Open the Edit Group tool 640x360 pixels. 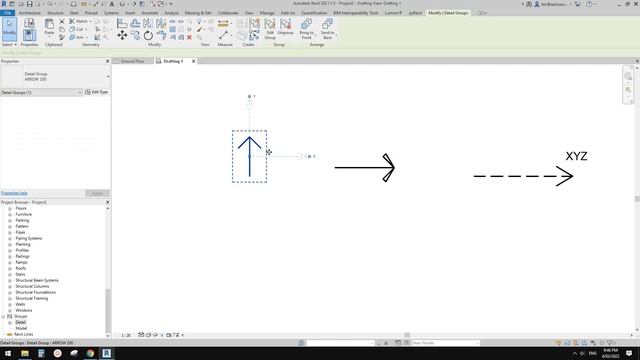270,28
